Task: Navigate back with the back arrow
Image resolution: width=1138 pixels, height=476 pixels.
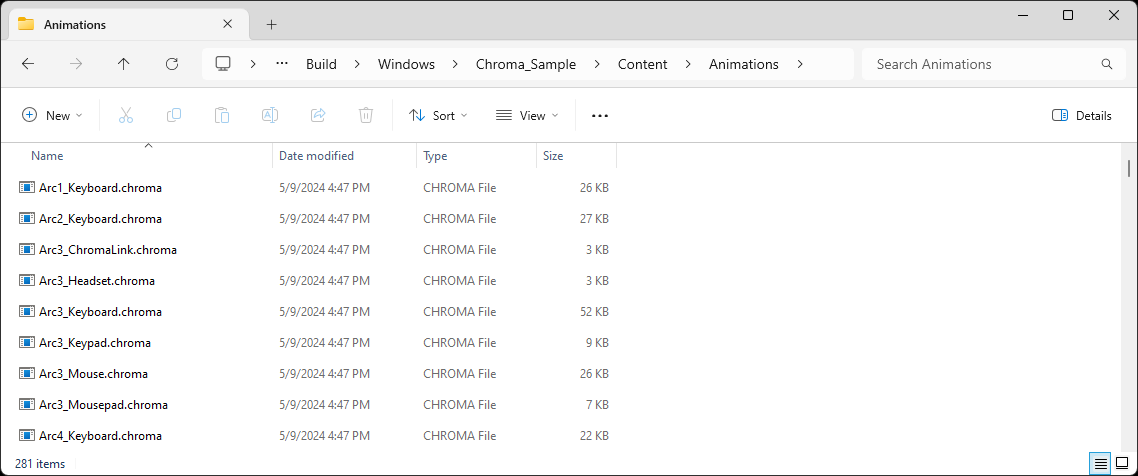Action: click(28, 64)
